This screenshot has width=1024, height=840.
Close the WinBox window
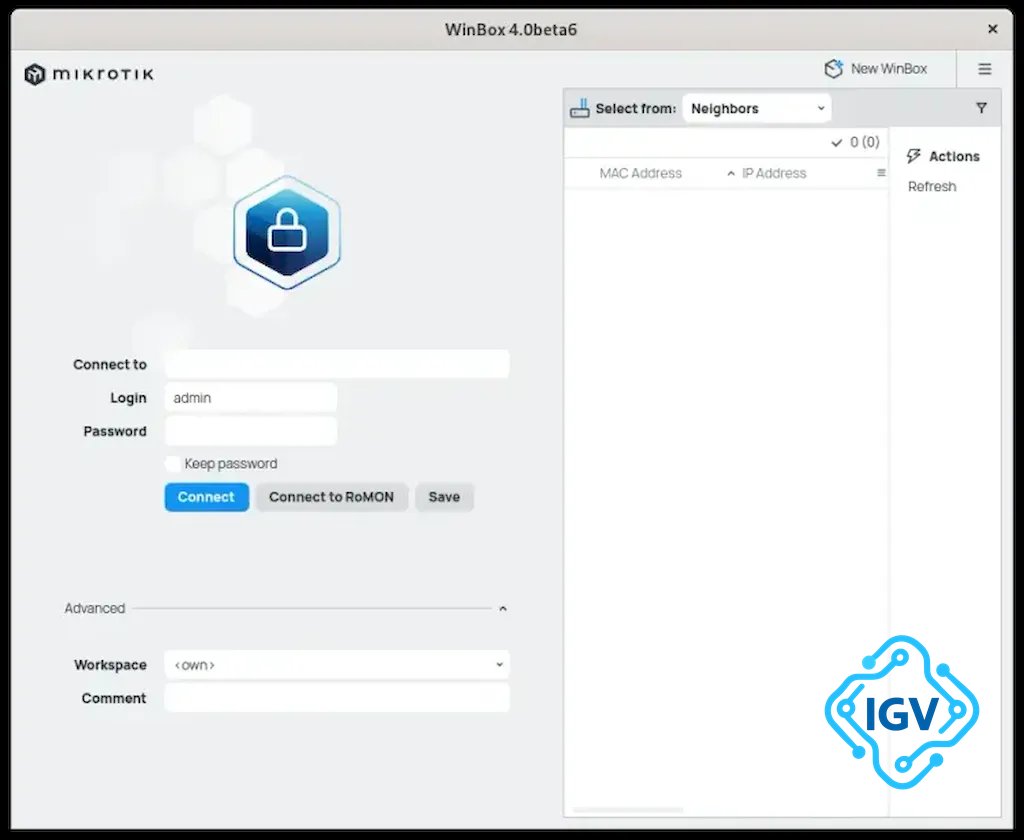[993, 29]
